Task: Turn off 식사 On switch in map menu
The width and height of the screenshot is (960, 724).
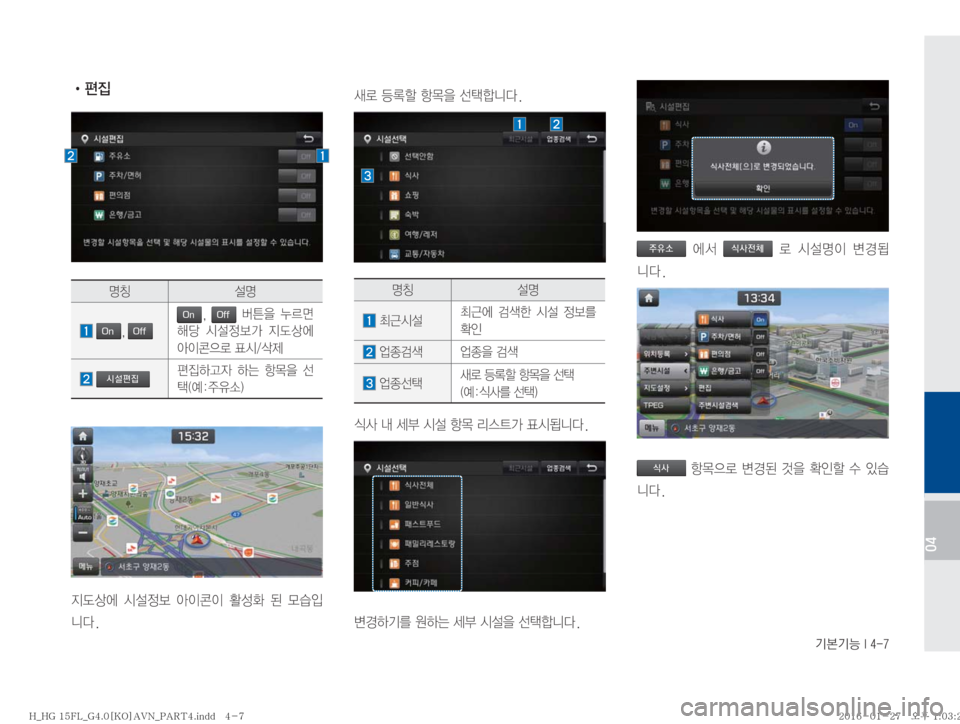Action: point(760,319)
